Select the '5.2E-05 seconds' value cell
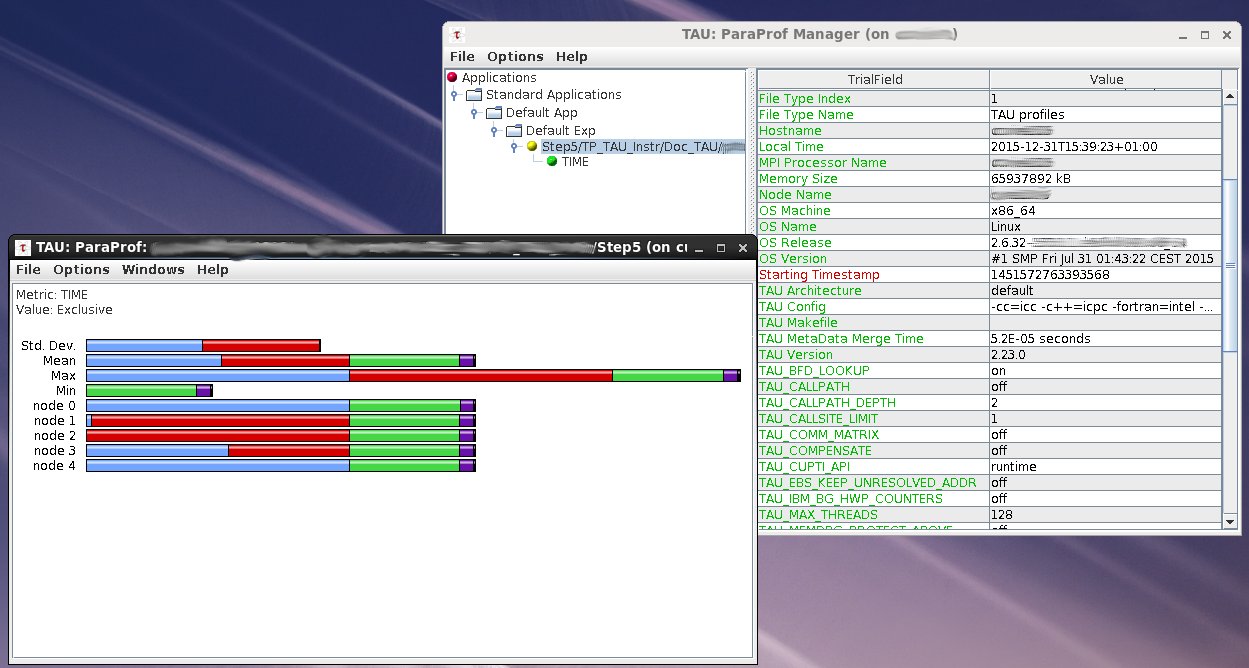Image resolution: width=1249 pixels, height=668 pixels. point(1106,339)
